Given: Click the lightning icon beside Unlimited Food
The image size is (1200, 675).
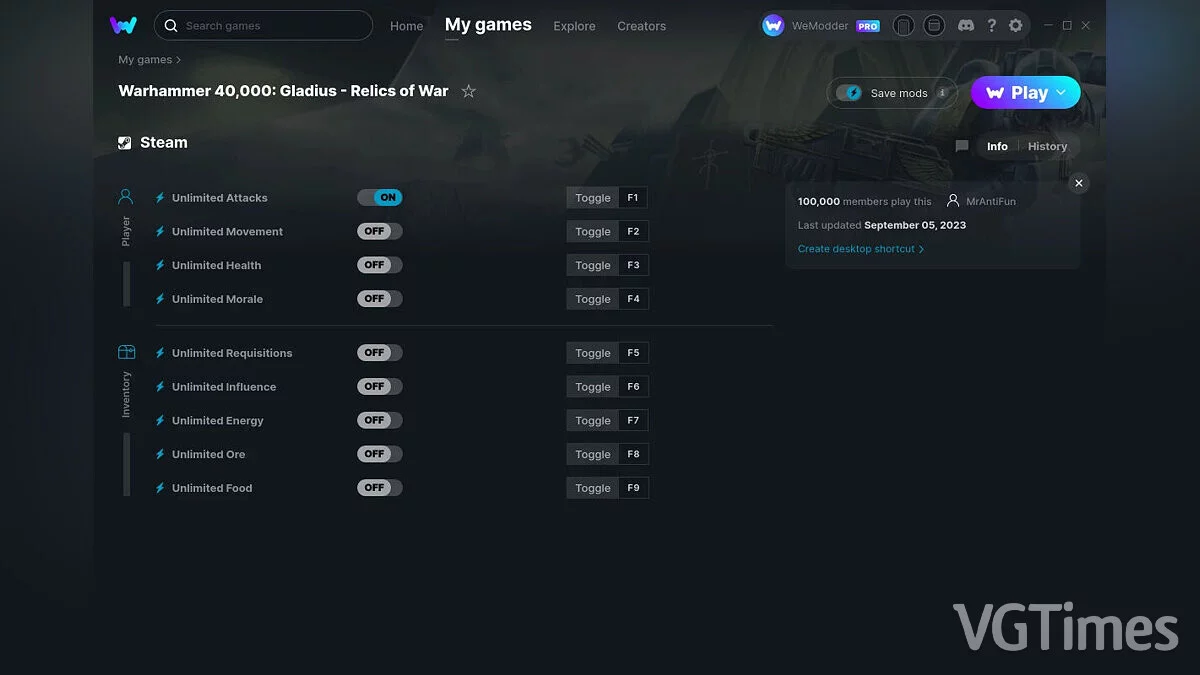Looking at the screenshot, I should point(160,488).
